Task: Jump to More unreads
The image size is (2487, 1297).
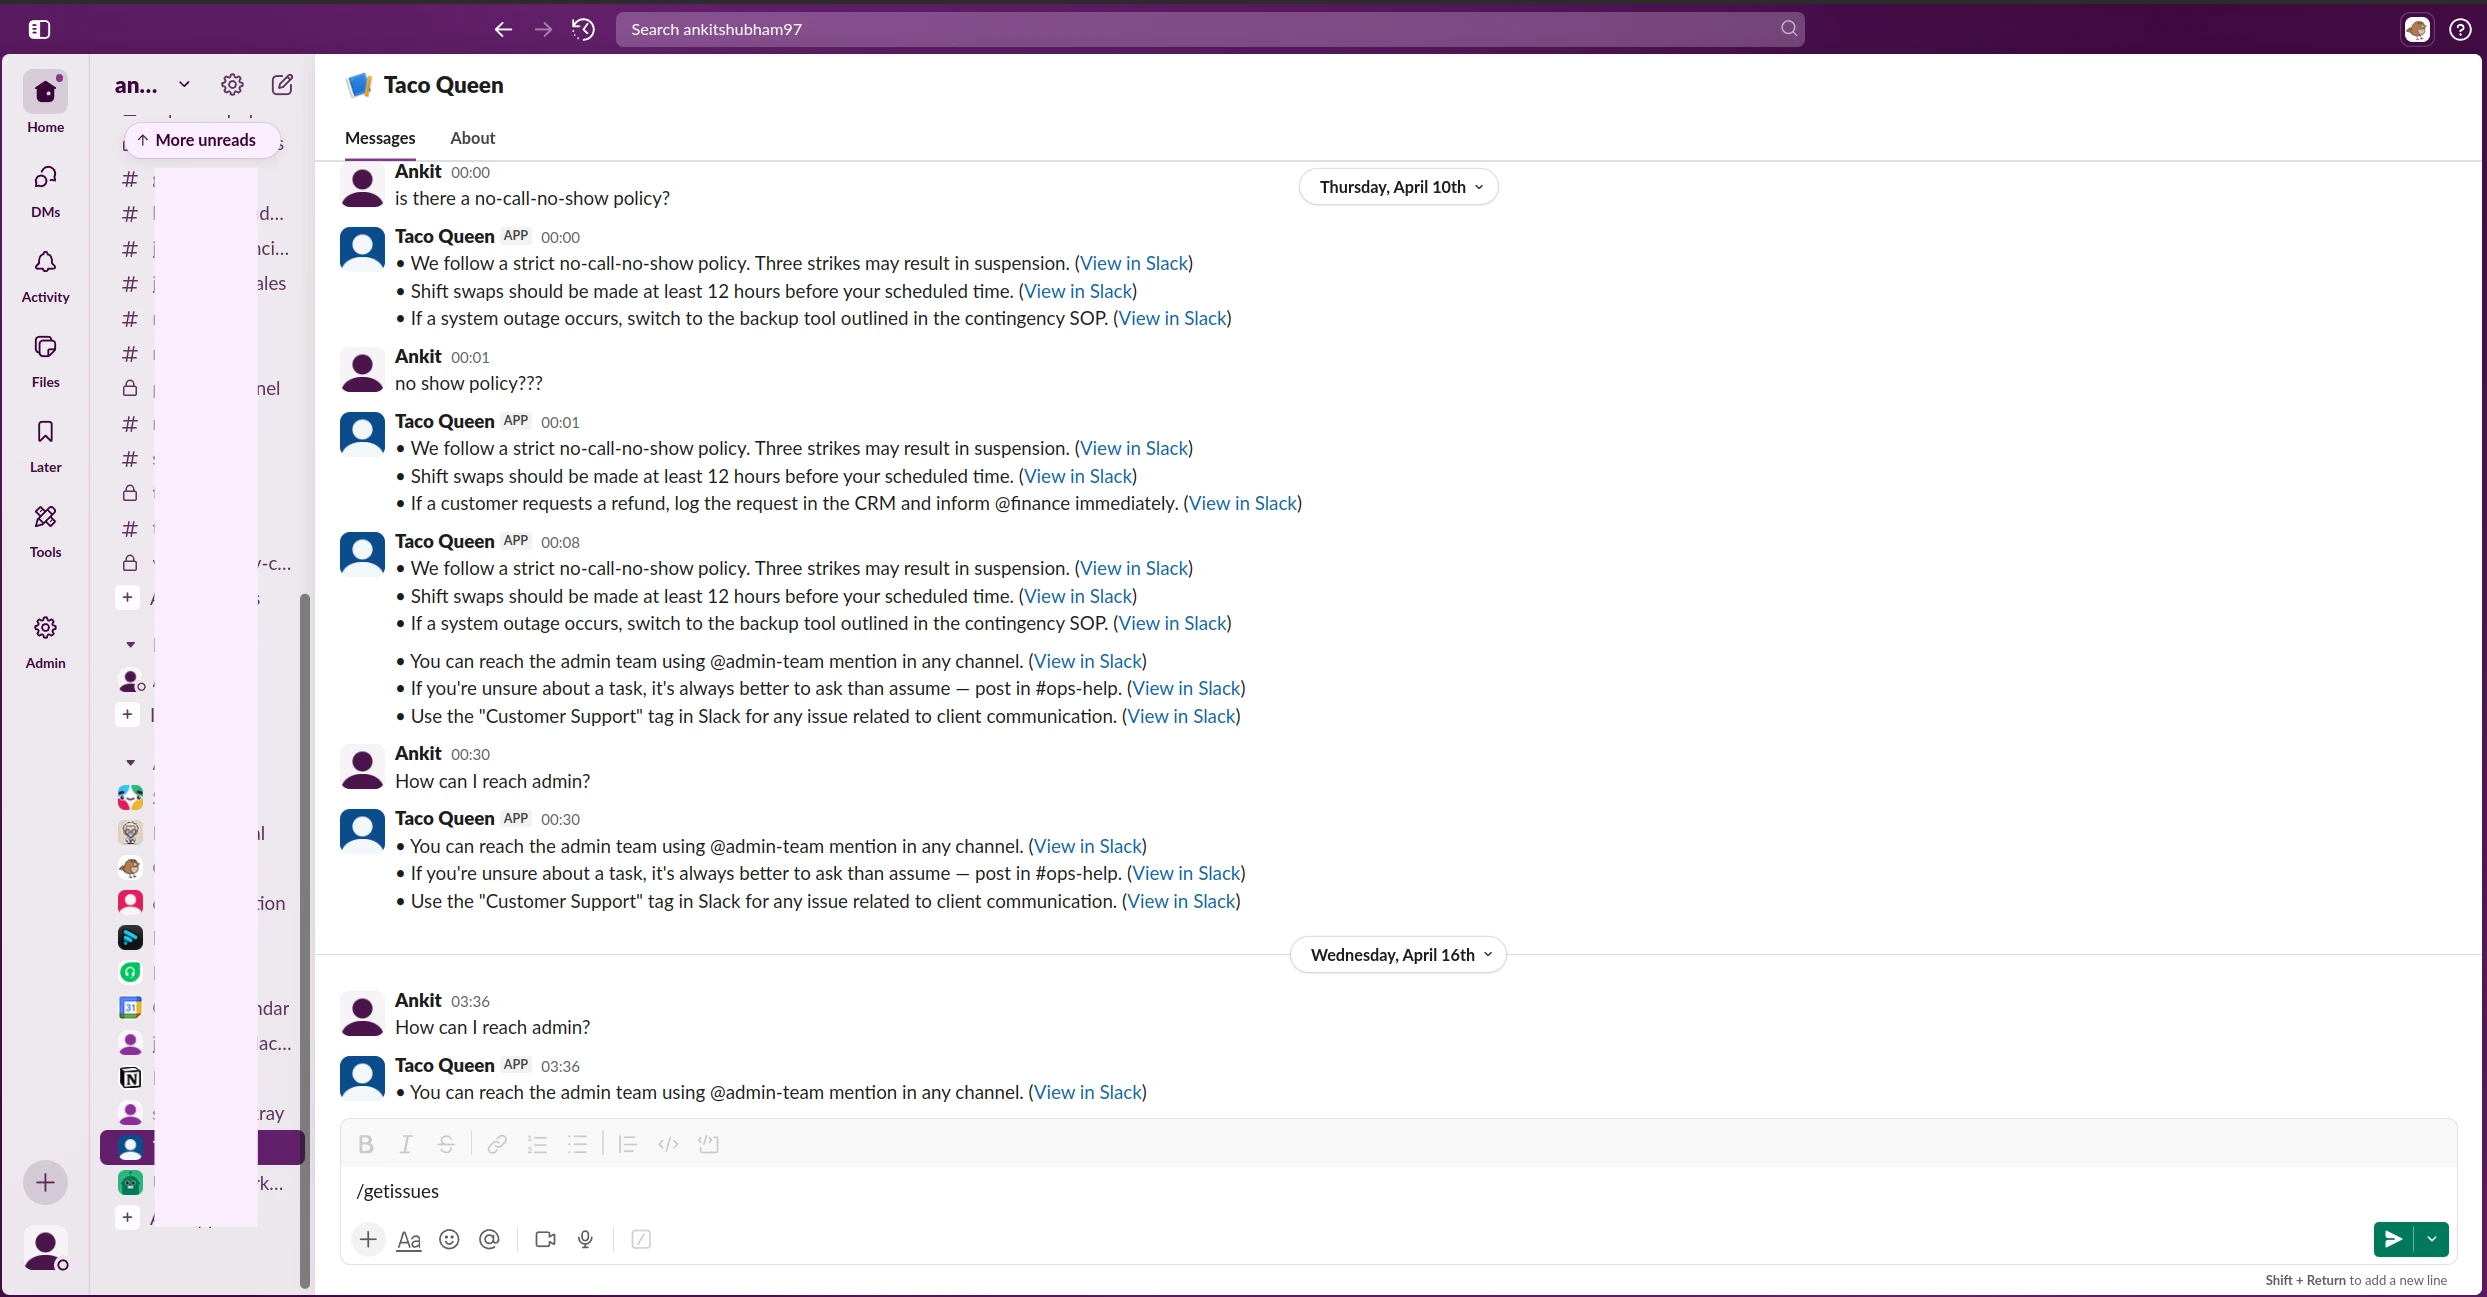Action: 197,140
